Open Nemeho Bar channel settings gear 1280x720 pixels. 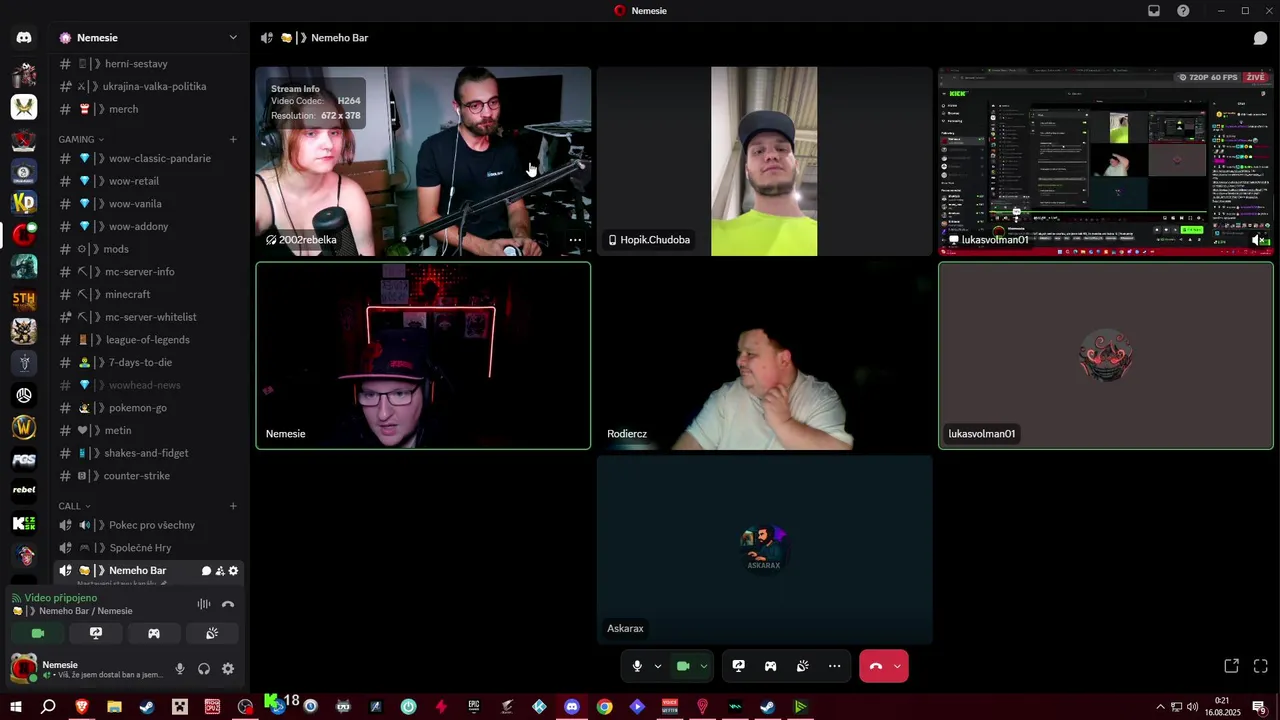234,571
